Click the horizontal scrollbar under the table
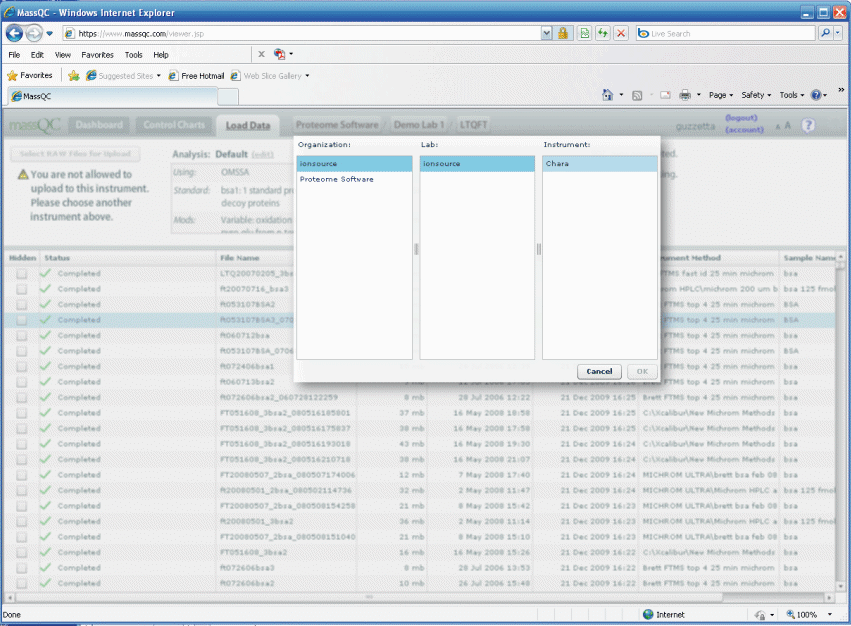The height and width of the screenshot is (626, 851). tap(369, 597)
